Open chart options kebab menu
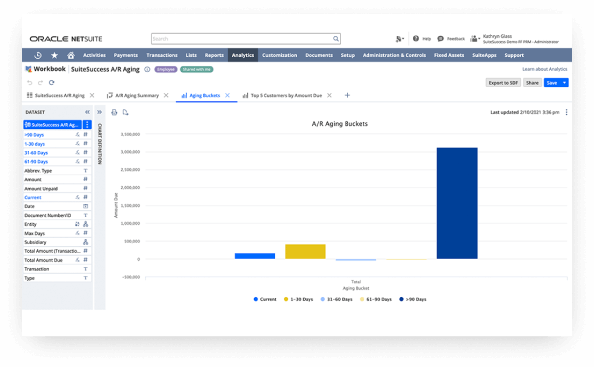 566,112
